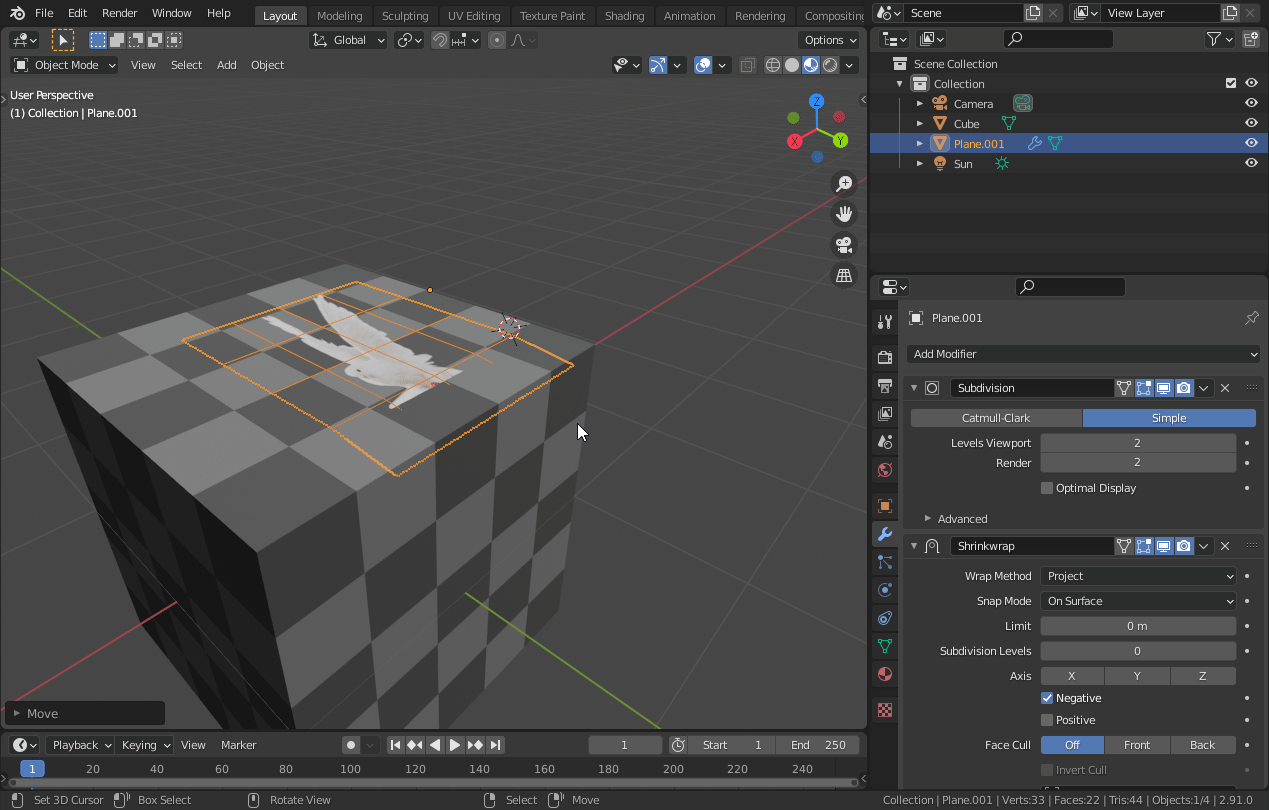Click the pan hand viewport gizmo
Screen dimensions: 1269x810
pos(844,214)
